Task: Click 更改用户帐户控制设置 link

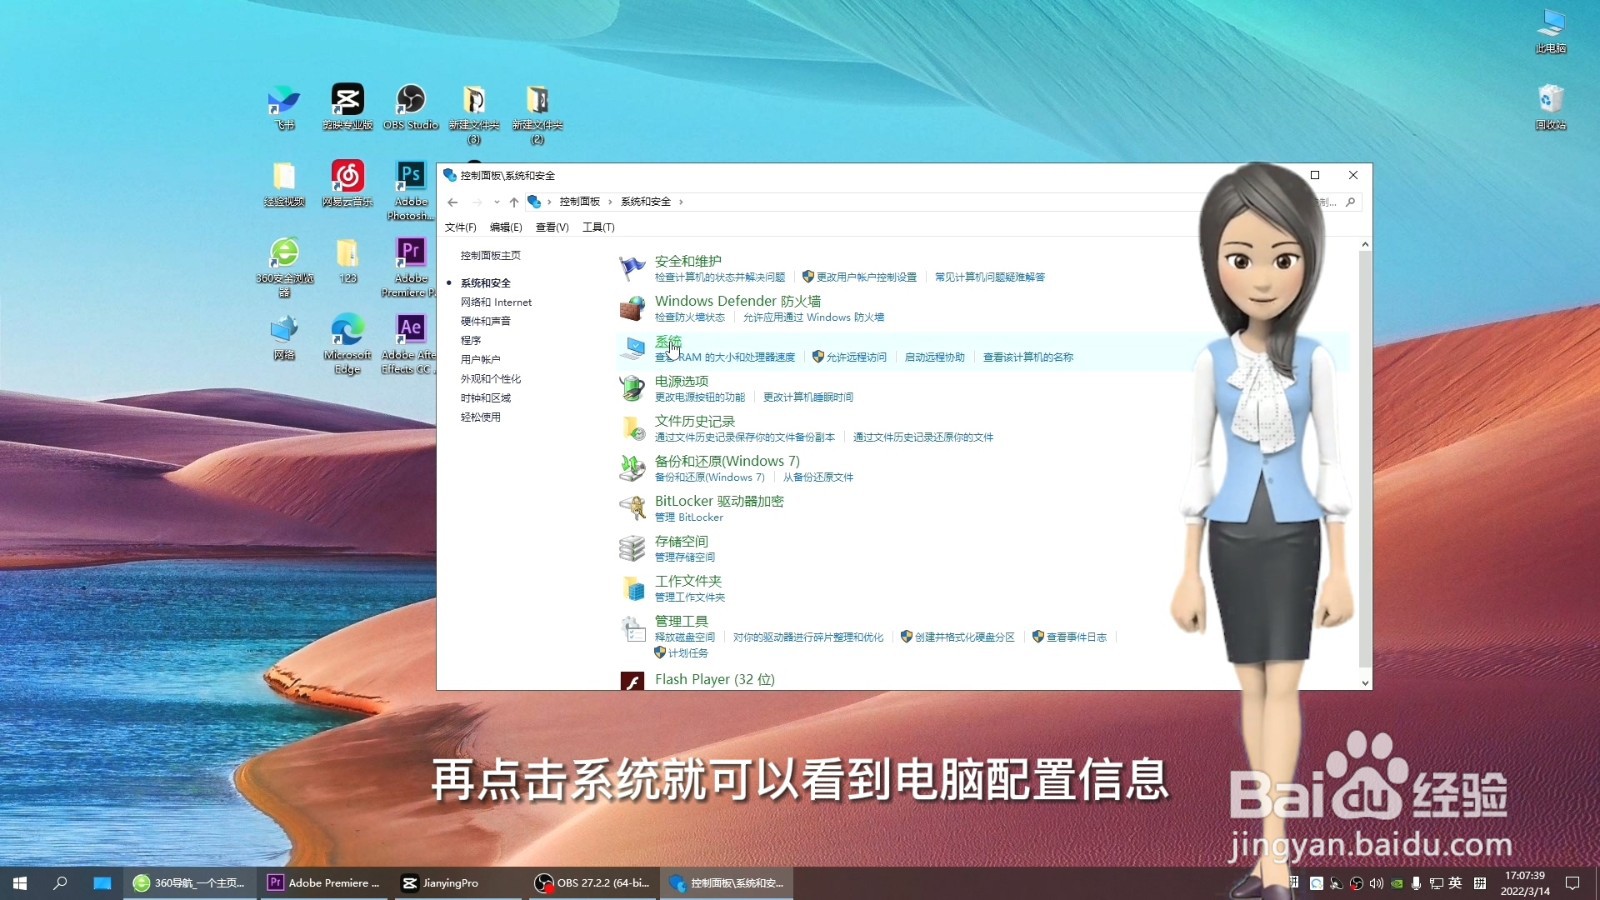Action: coord(866,277)
